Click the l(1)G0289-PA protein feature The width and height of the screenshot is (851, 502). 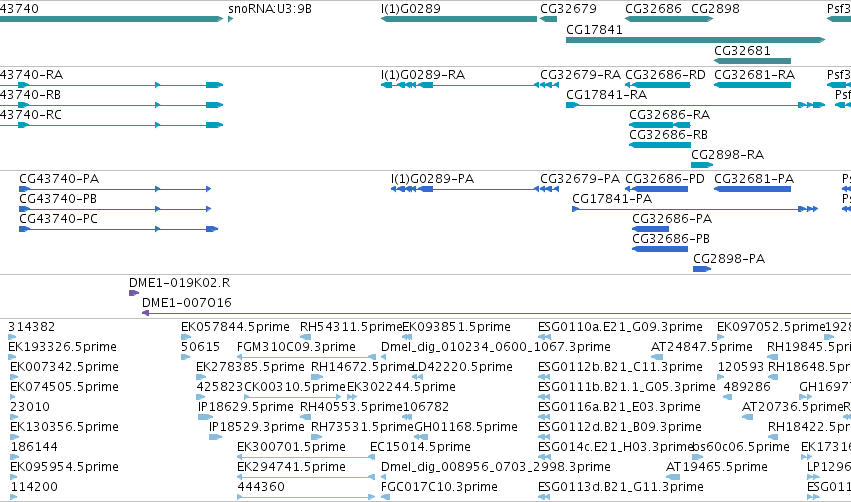pyautogui.click(x=465, y=189)
